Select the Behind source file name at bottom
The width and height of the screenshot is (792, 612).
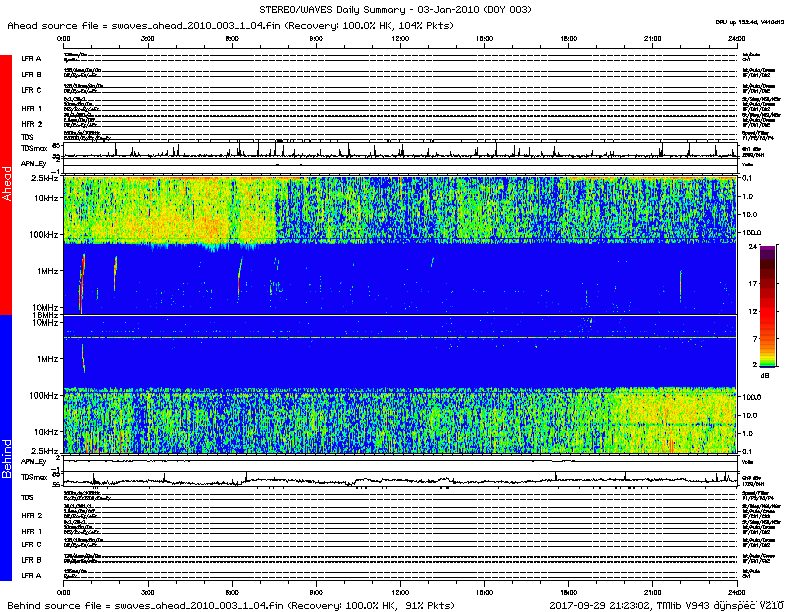[x=190, y=605]
